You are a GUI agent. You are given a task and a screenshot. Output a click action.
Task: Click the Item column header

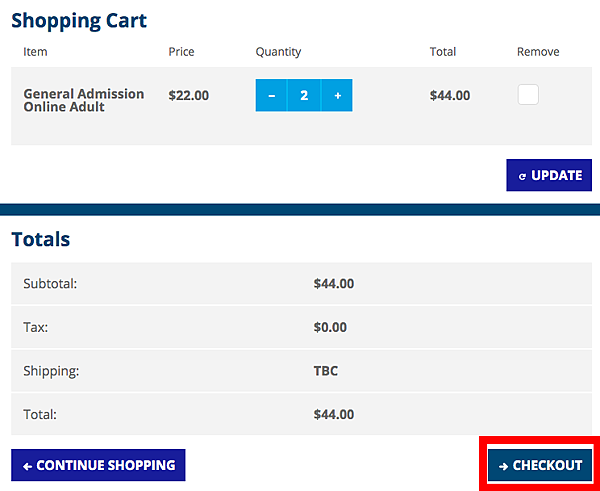click(x=35, y=52)
